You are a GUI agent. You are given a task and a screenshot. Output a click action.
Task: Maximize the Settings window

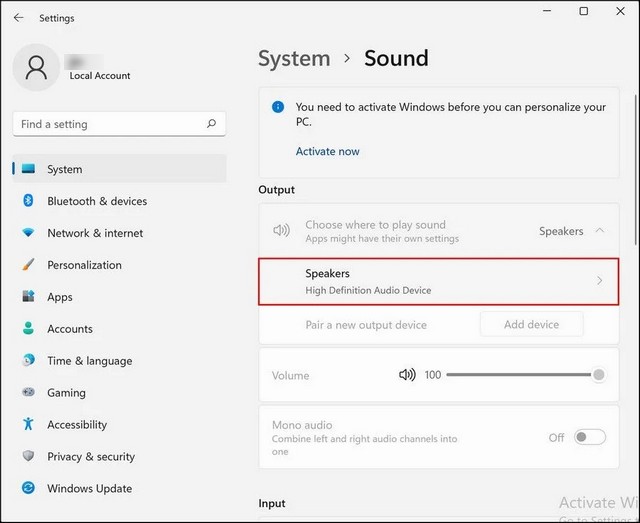pos(584,11)
